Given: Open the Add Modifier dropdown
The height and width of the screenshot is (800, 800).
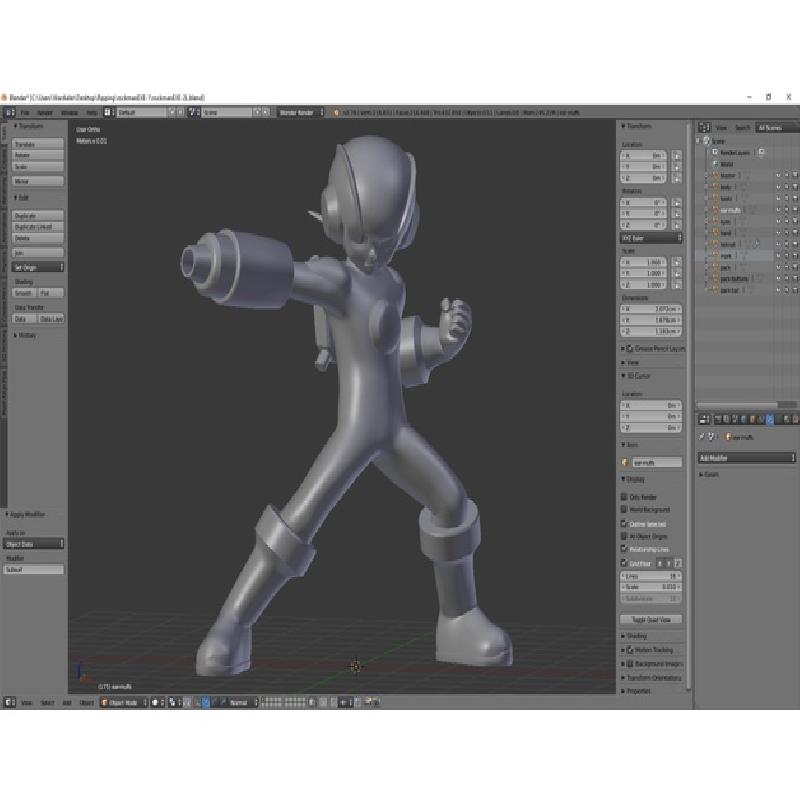Looking at the screenshot, I should [x=746, y=457].
